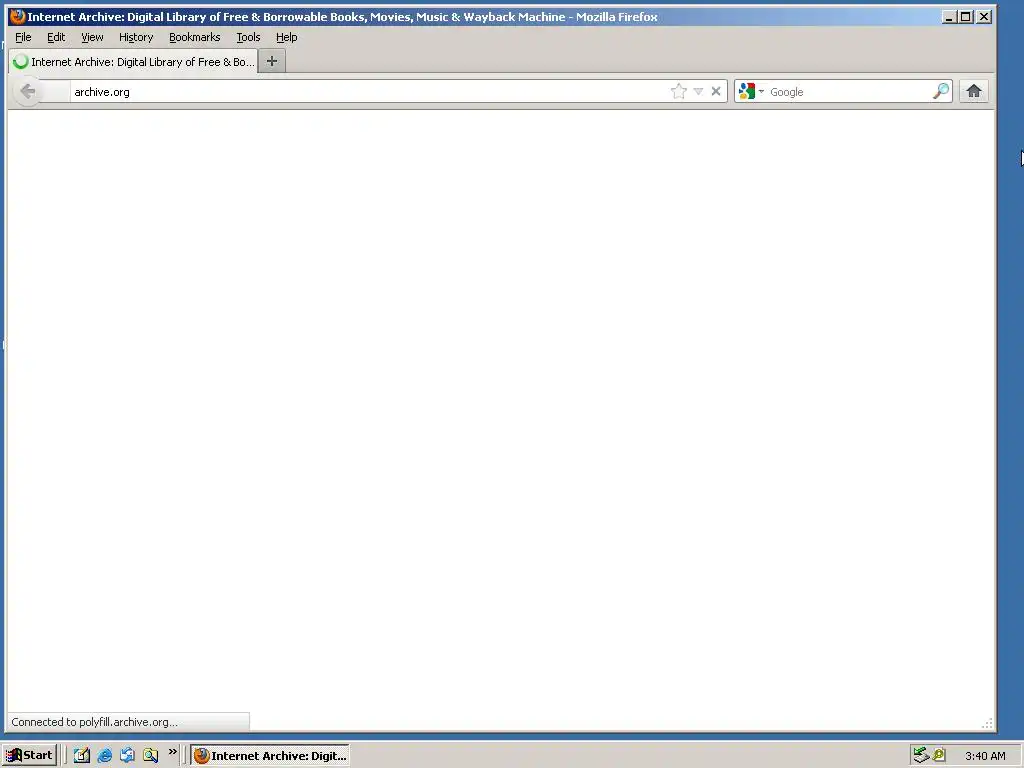Go to the Home page icon
Image resolution: width=1024 pixels, height=768 pixels.
click(974, 91)
